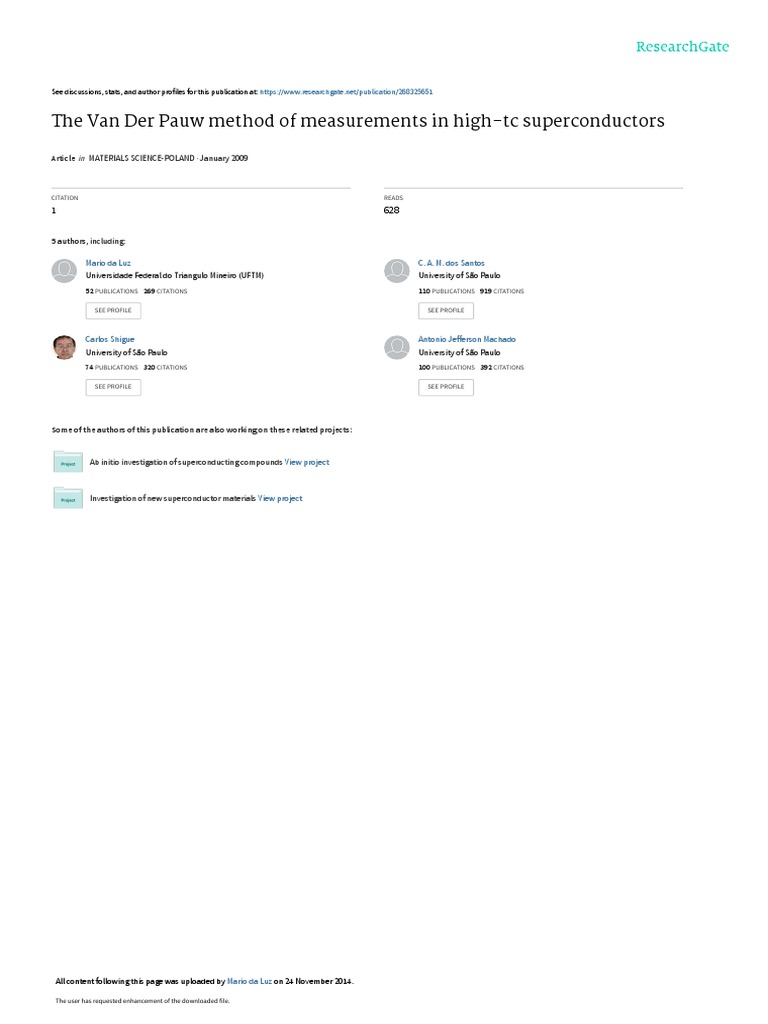Viewport: 768px width, 1024px height.
Task: Click Carlos Shigue's profile photo
Action: point(64,347)
